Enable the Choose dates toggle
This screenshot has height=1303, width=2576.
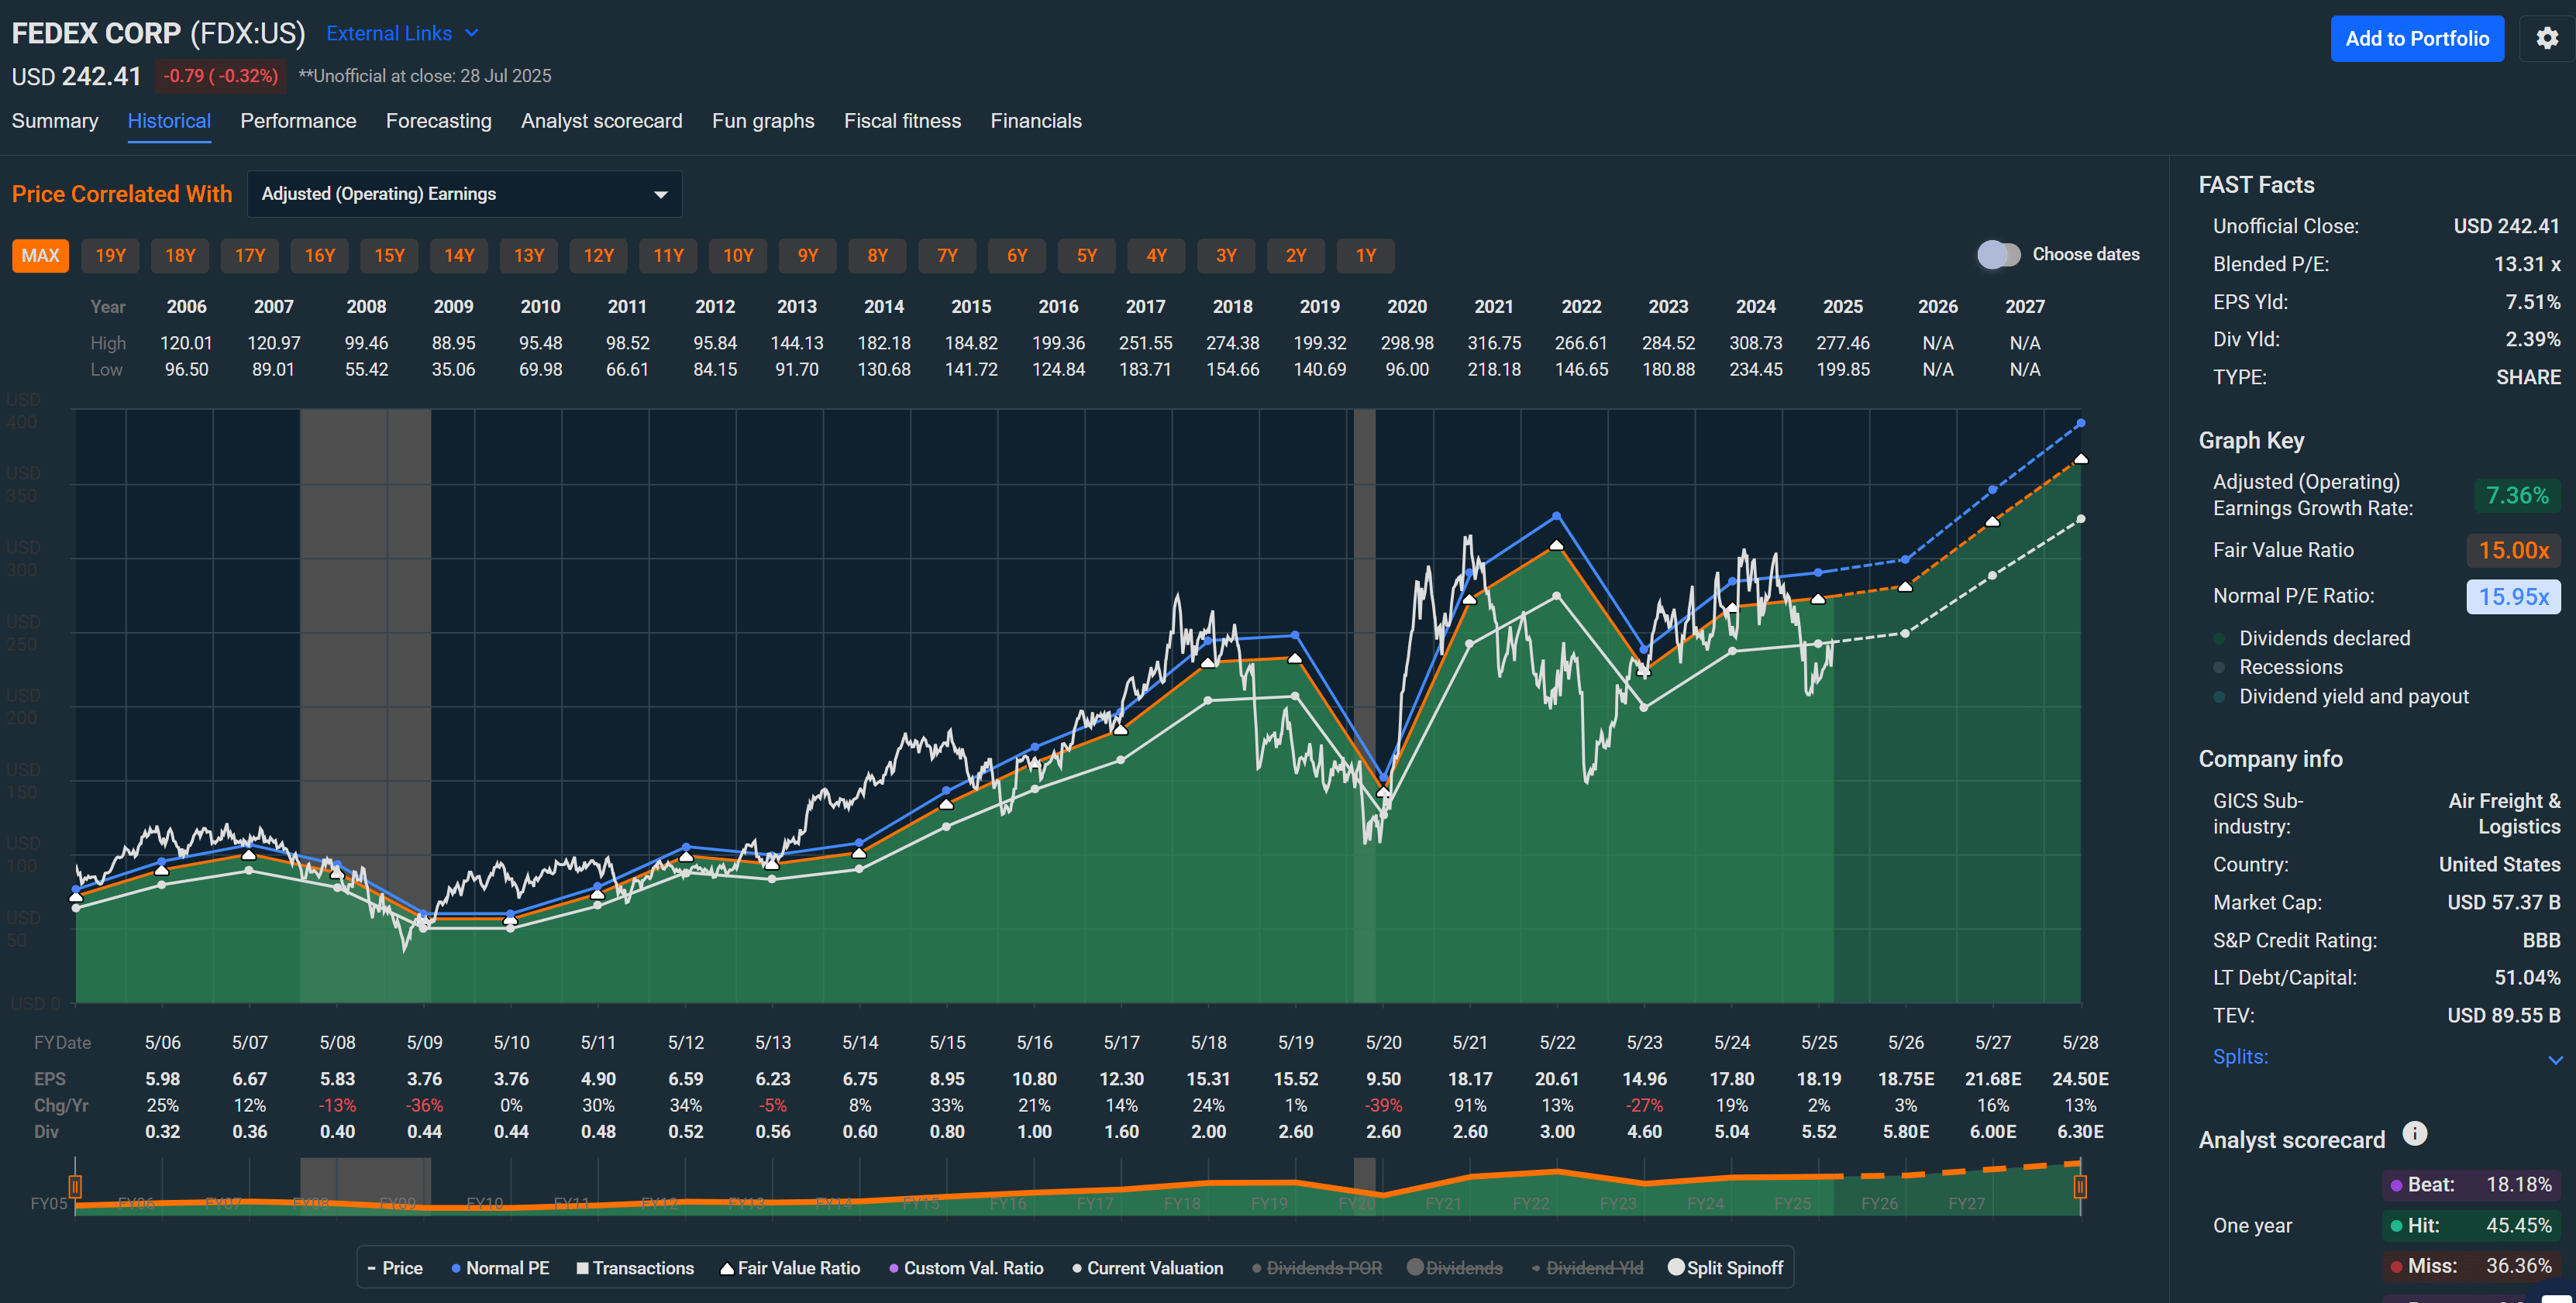(x=1998, y=254)
